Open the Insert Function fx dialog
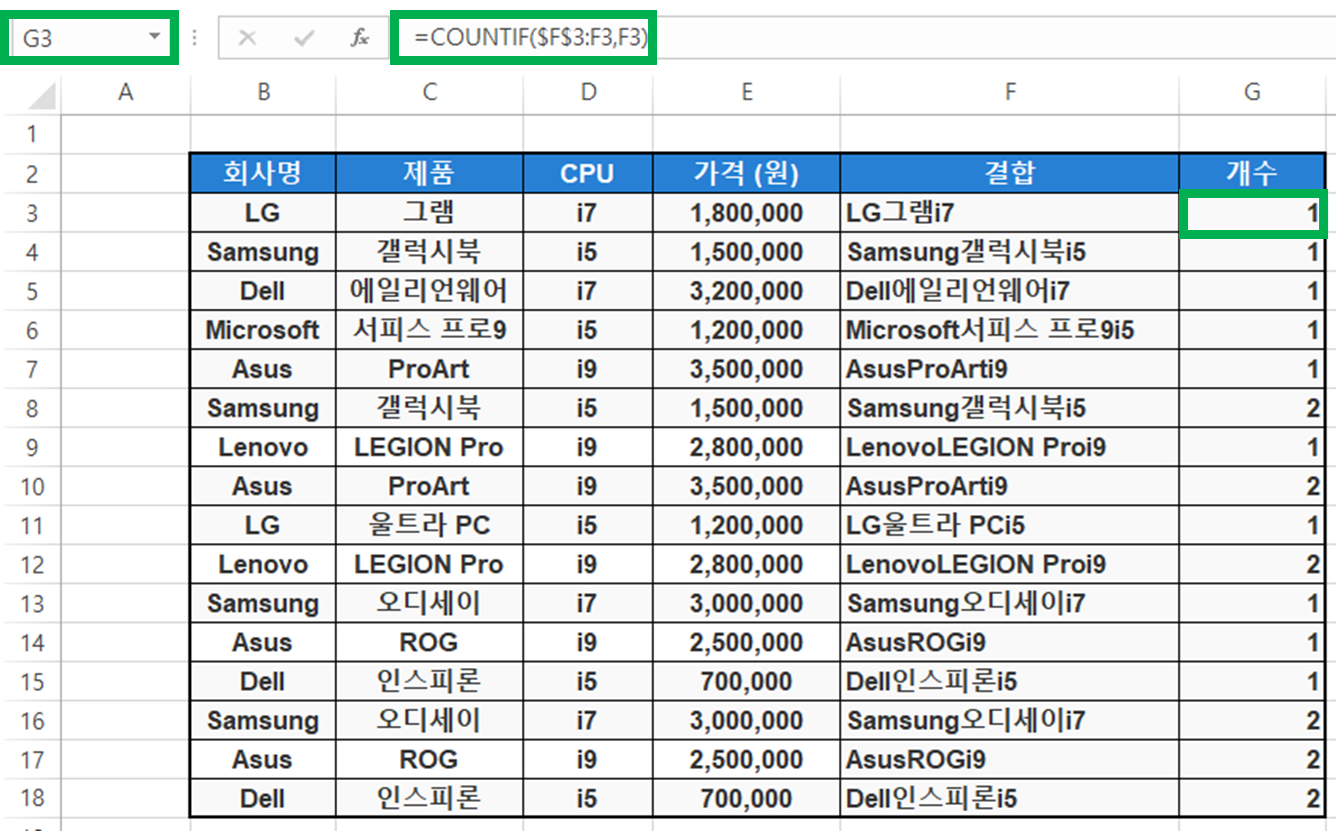Screen dimensions: 1336x831 [360, 38]
